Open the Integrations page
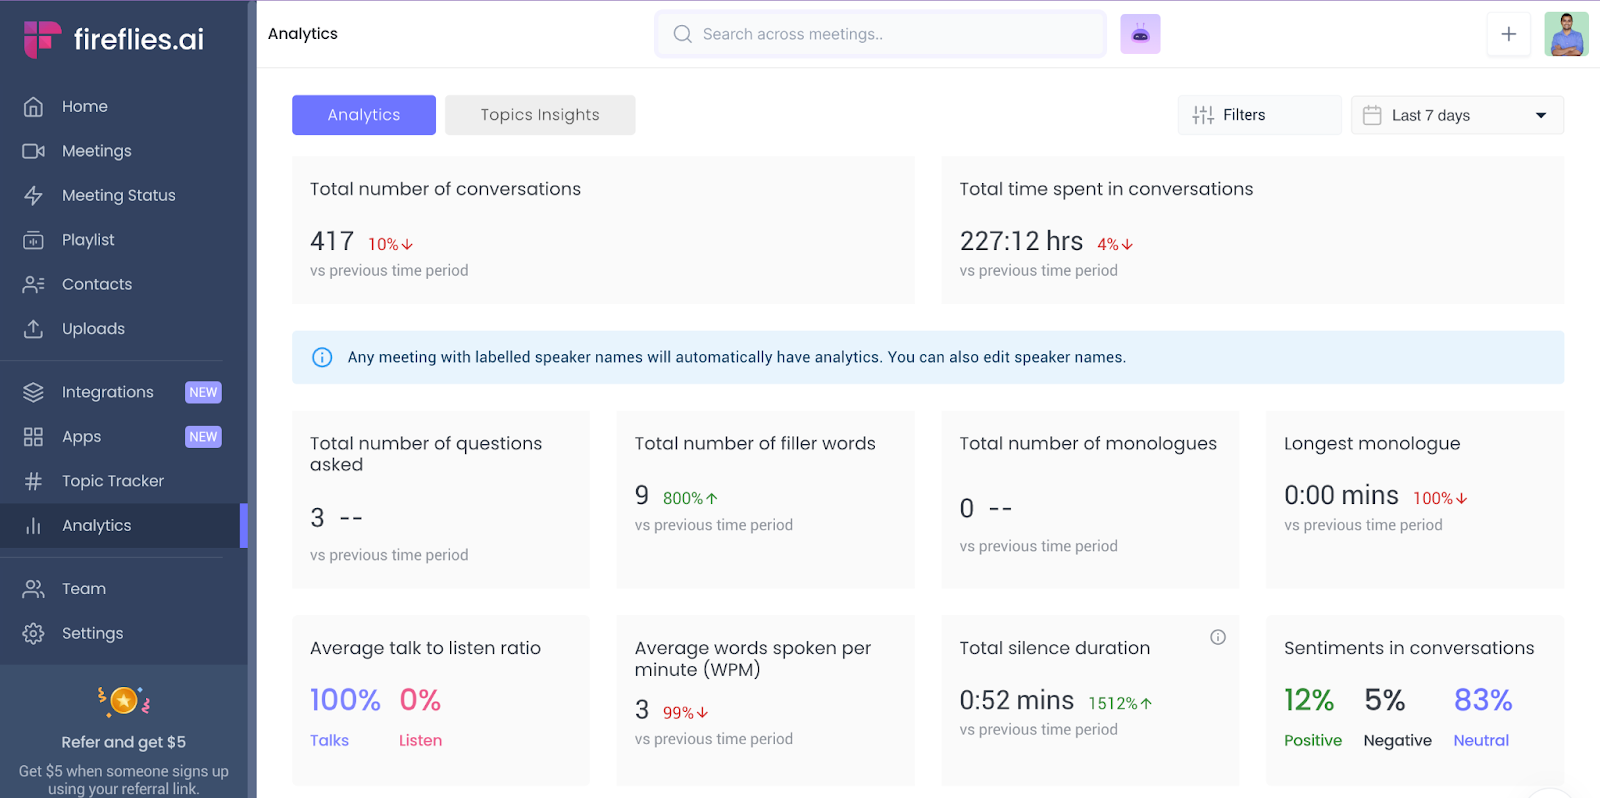 (107, 392)
